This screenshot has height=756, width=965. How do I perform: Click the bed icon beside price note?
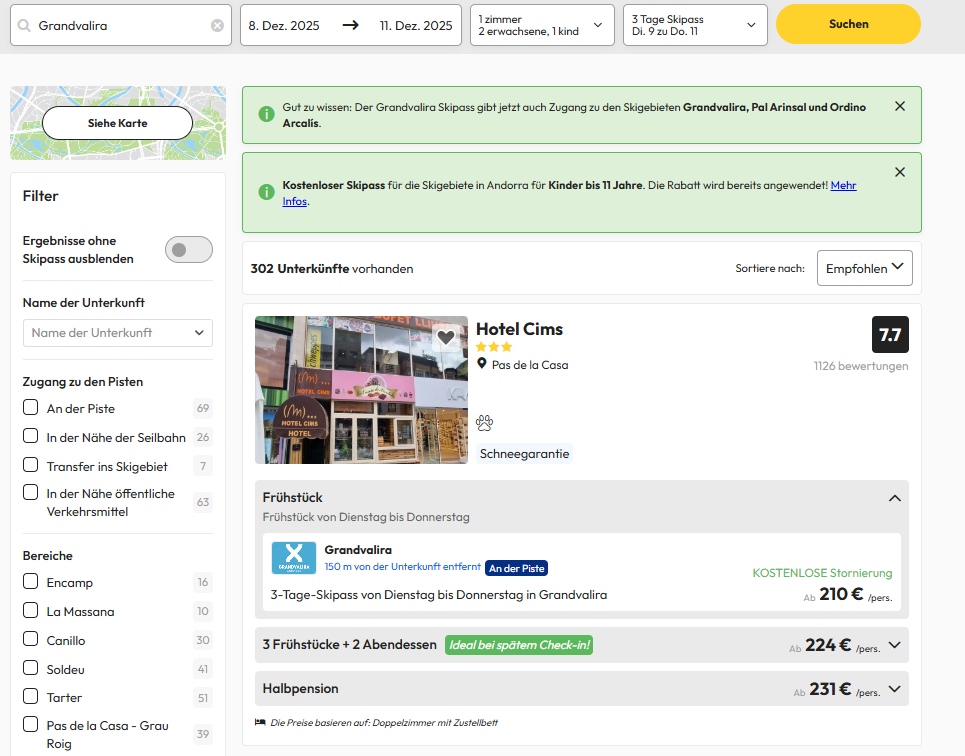(x=260, y=722)
